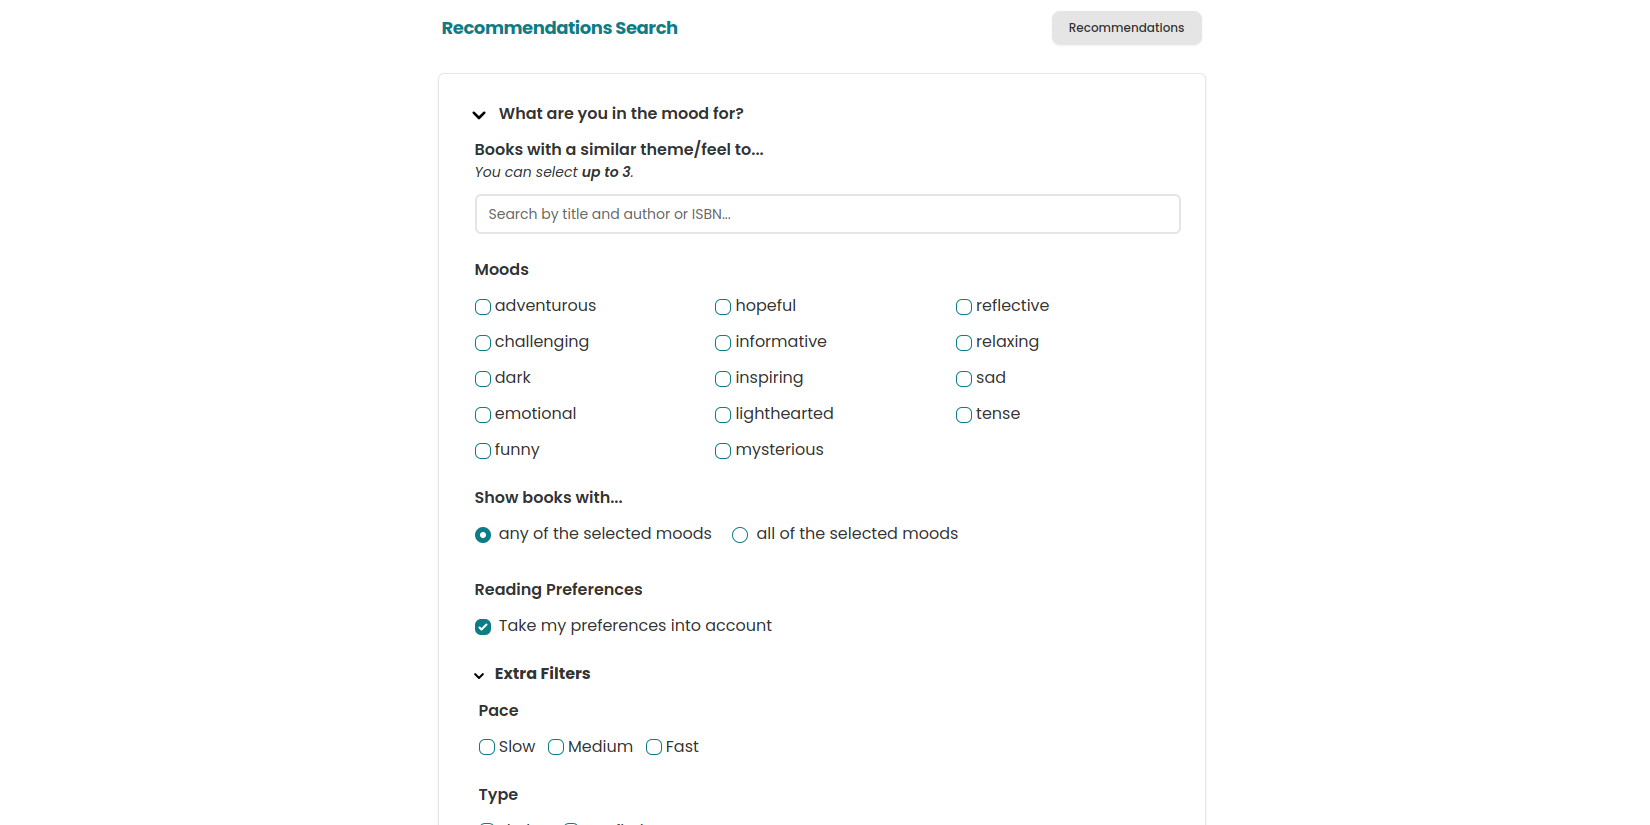This screenshot has width=1650, height=825.
Task: Collapse the "What are you in the mood for?" section
Action: pos(479,115)
